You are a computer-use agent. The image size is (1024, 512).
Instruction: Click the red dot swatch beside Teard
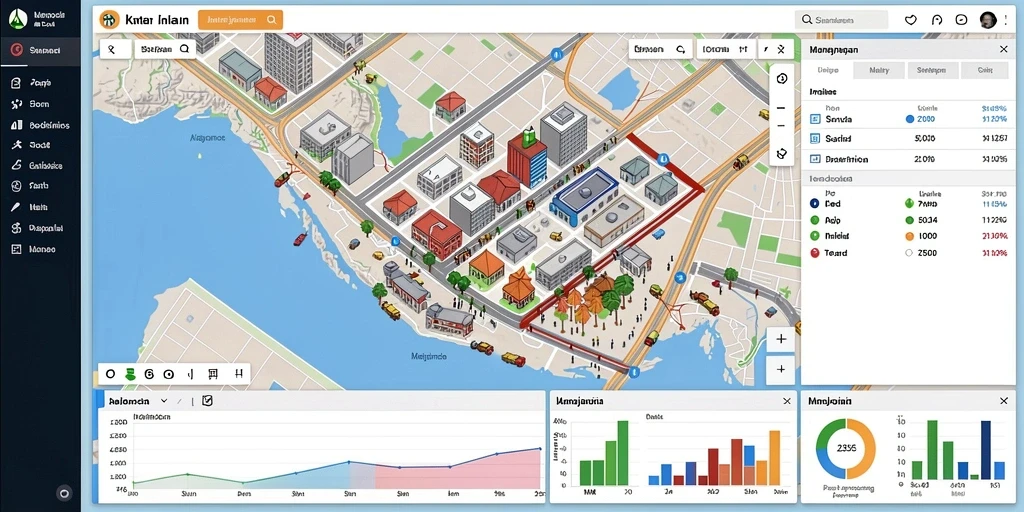(814, 253)
